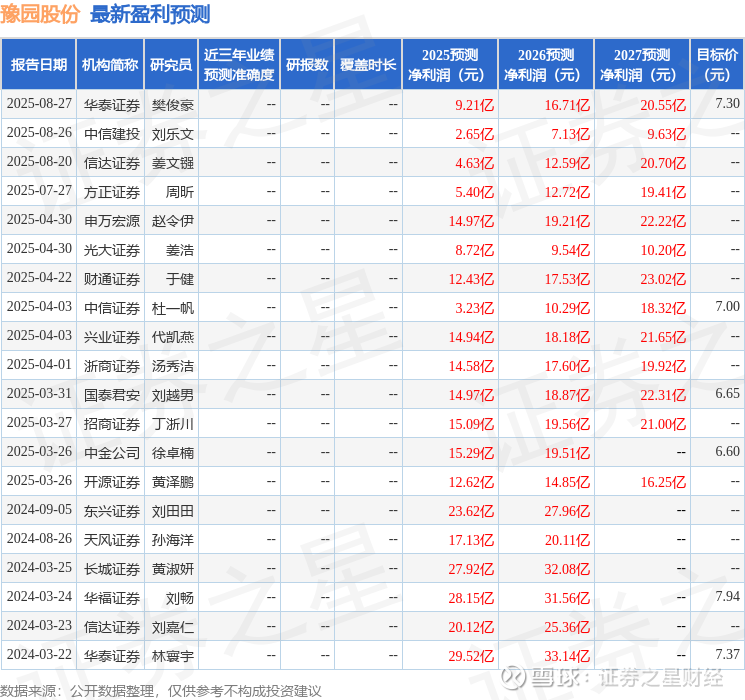Viewport: 745px width, 700px height.
Task: Click 33.14亿 forecast value
Action: 567,656
